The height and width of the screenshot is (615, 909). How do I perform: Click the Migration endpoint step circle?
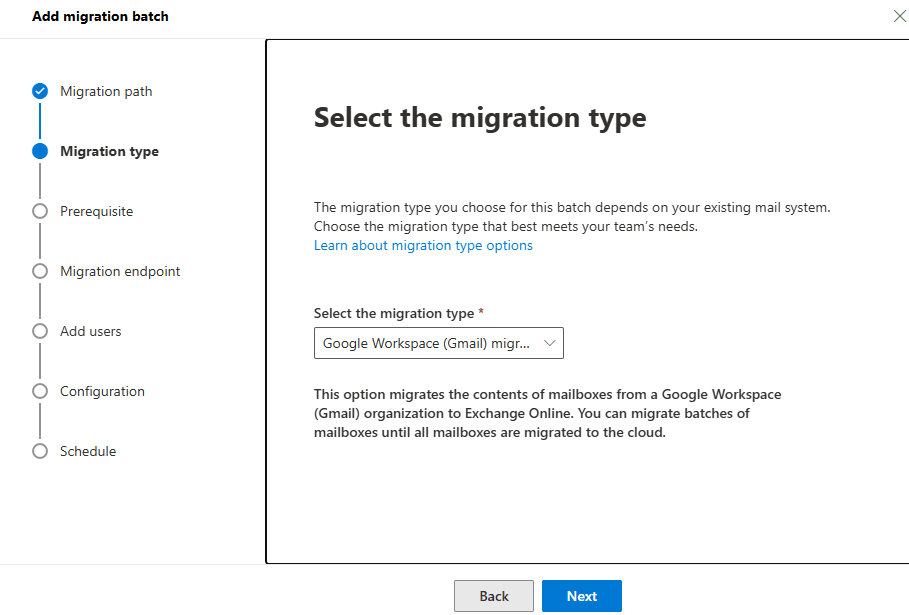(x=40, y=271)
